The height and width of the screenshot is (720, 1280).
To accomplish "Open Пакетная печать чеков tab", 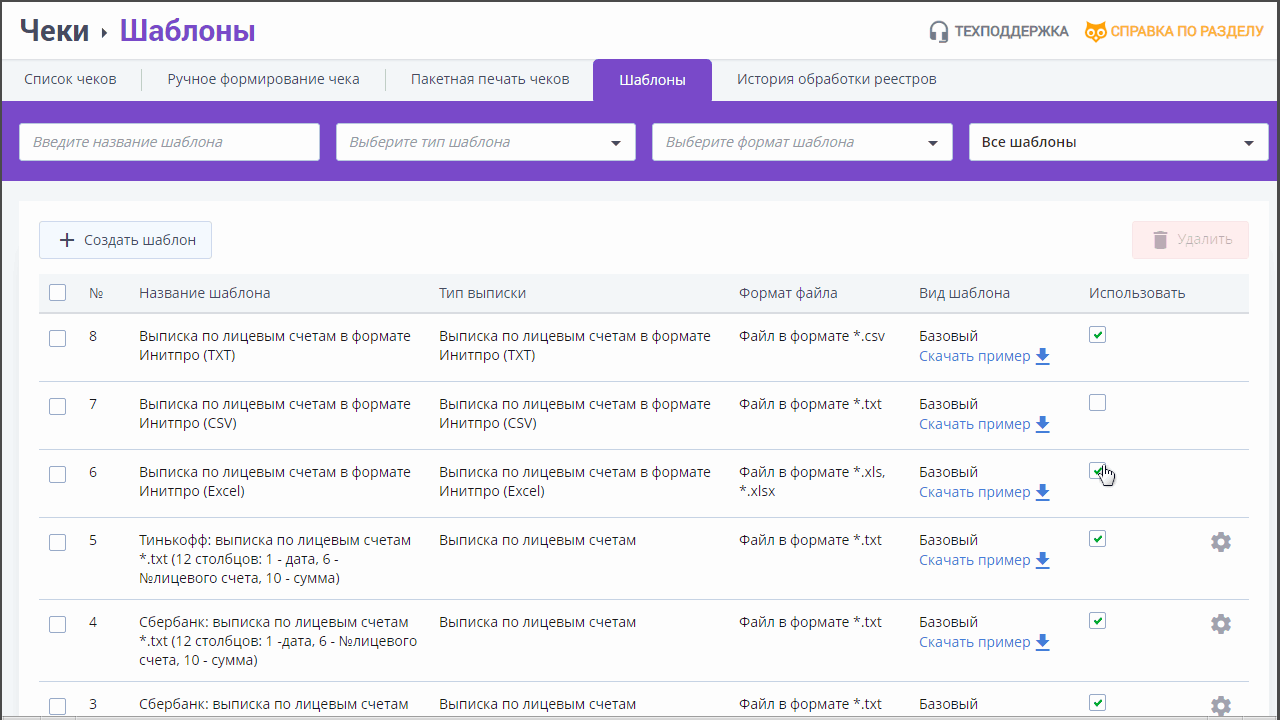I will point(490,79).
